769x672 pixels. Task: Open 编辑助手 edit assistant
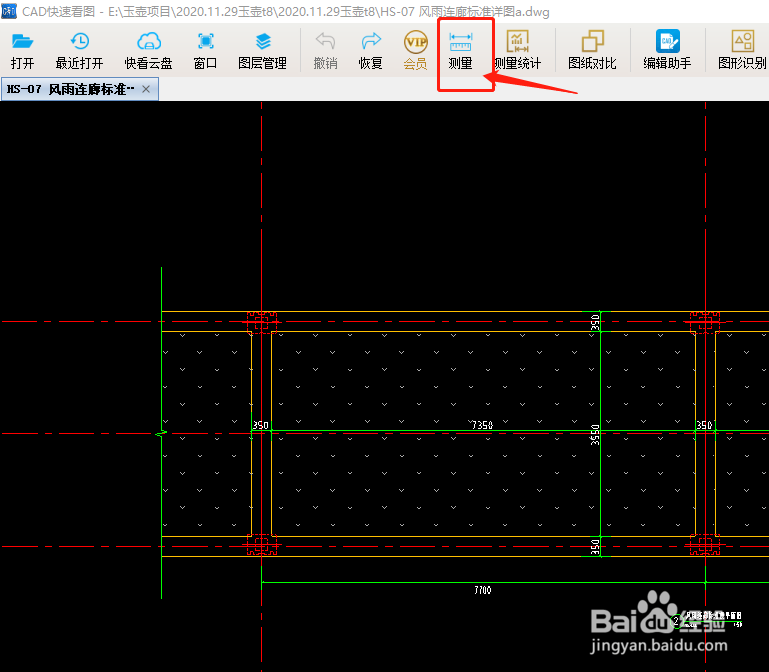667,51
